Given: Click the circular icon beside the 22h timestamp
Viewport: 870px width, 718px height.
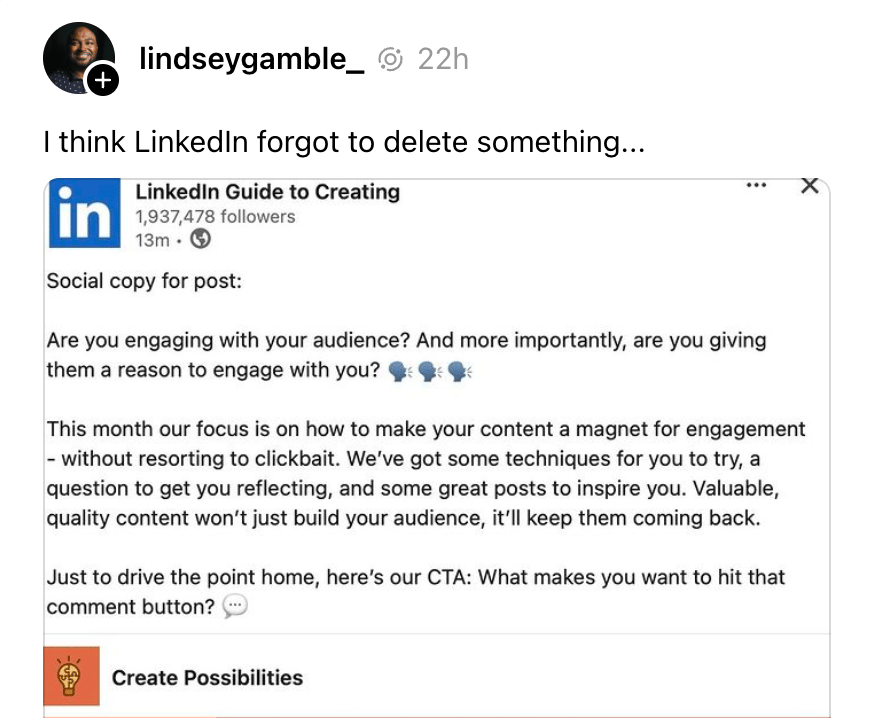Looking at the screenshot, I should click(x=391, y=60).
